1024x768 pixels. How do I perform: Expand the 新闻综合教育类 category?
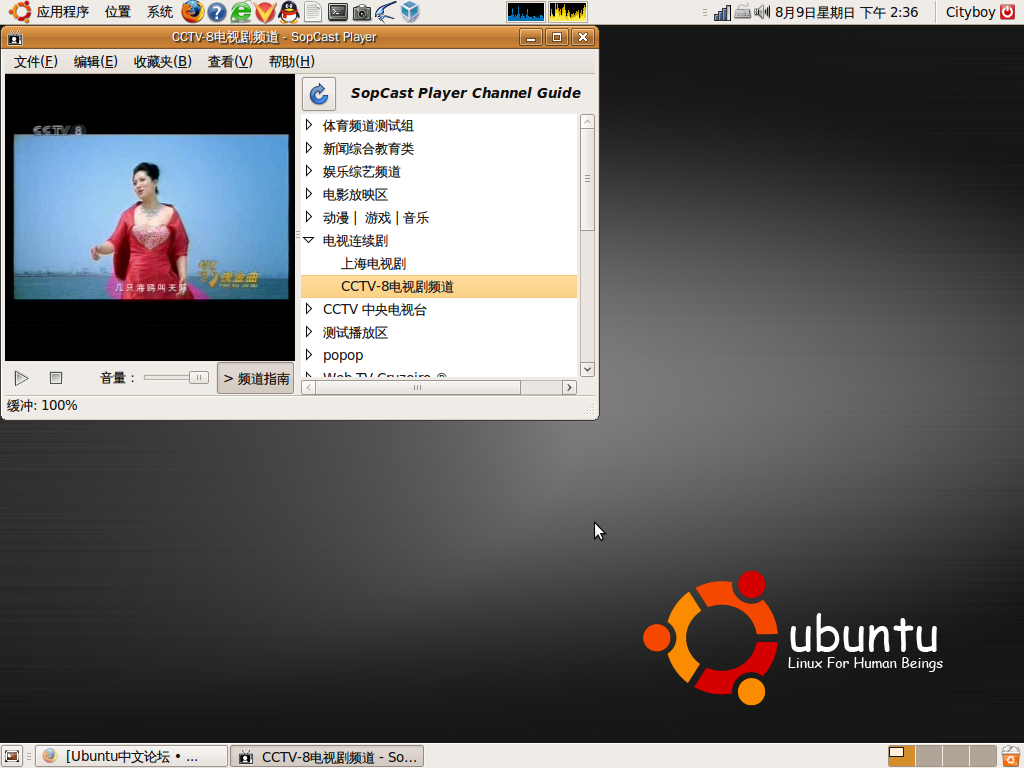pyautogui.click(x=310, y=148)
